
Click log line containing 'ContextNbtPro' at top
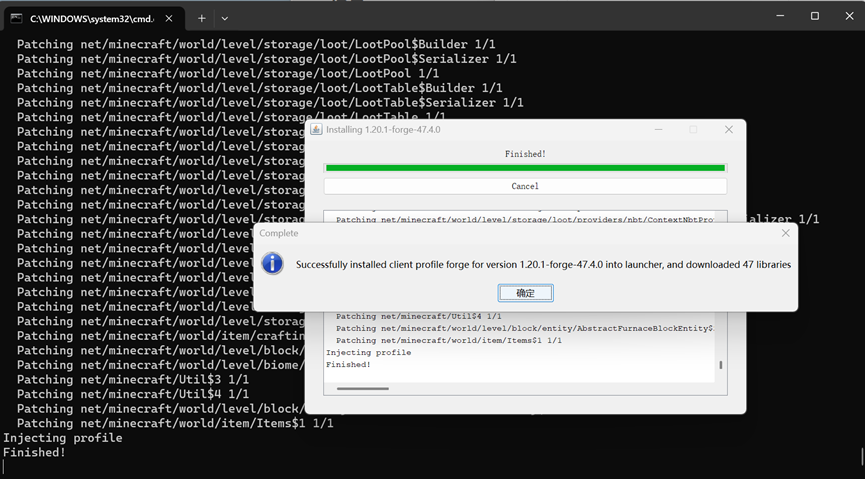pyautogui.click(x=525, y=220)
